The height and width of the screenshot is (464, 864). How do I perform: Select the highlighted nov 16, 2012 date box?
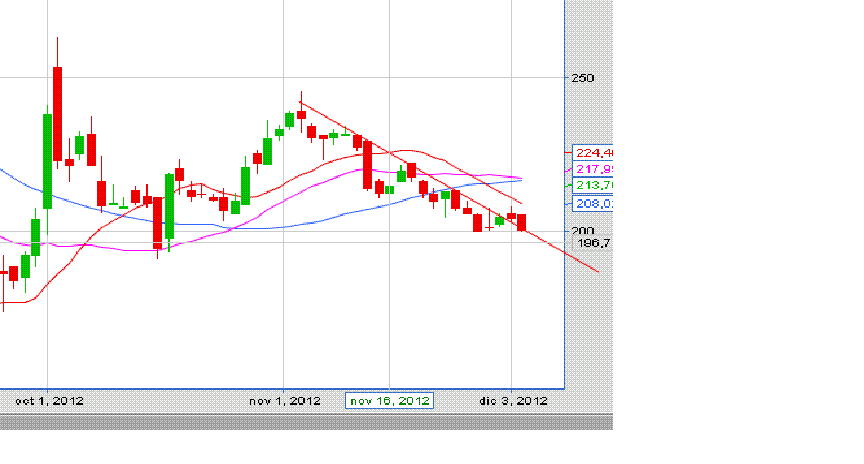(389, 401)
